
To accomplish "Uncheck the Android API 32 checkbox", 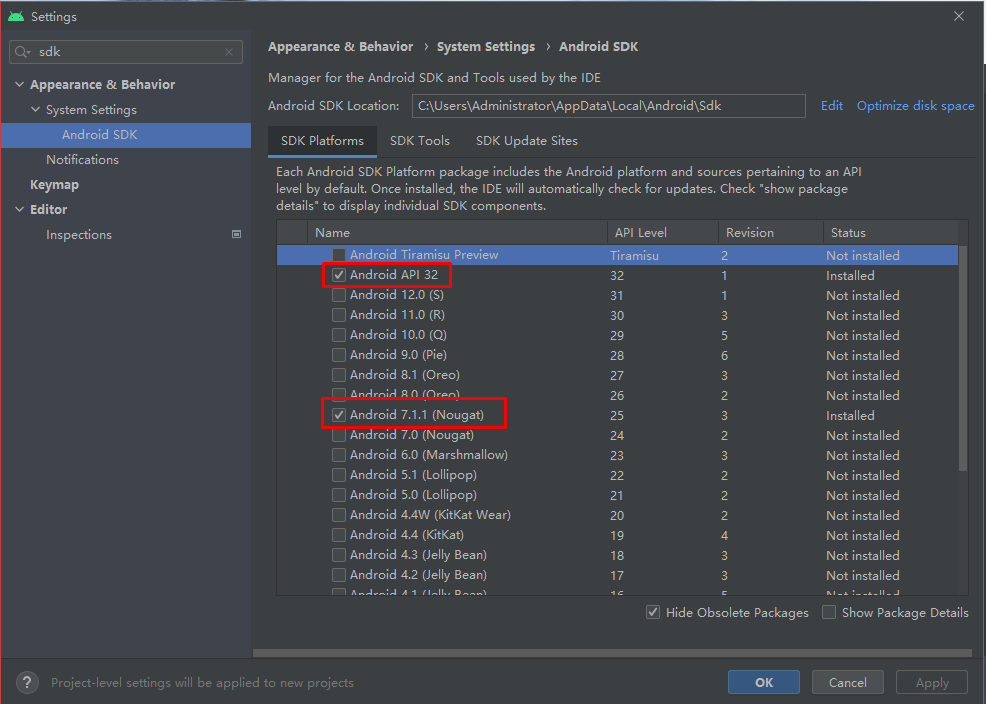I will 339,275.
